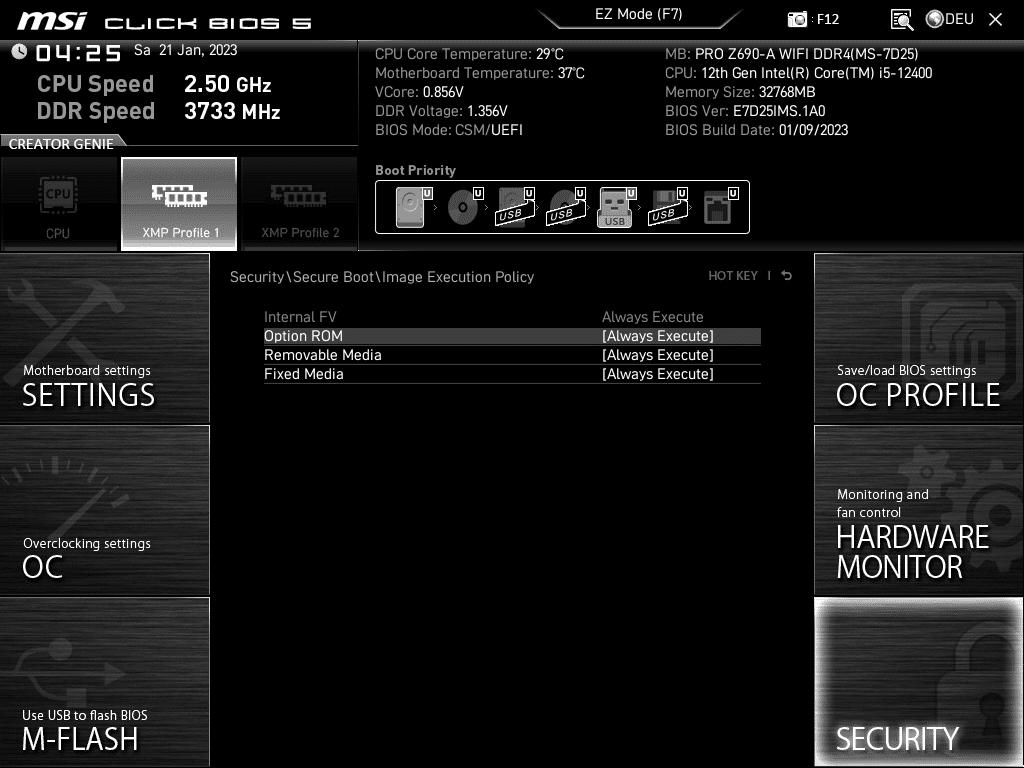Click the date Sa 21 Jan, 2023
The image size is (1024, 768).
click(185, 50)
